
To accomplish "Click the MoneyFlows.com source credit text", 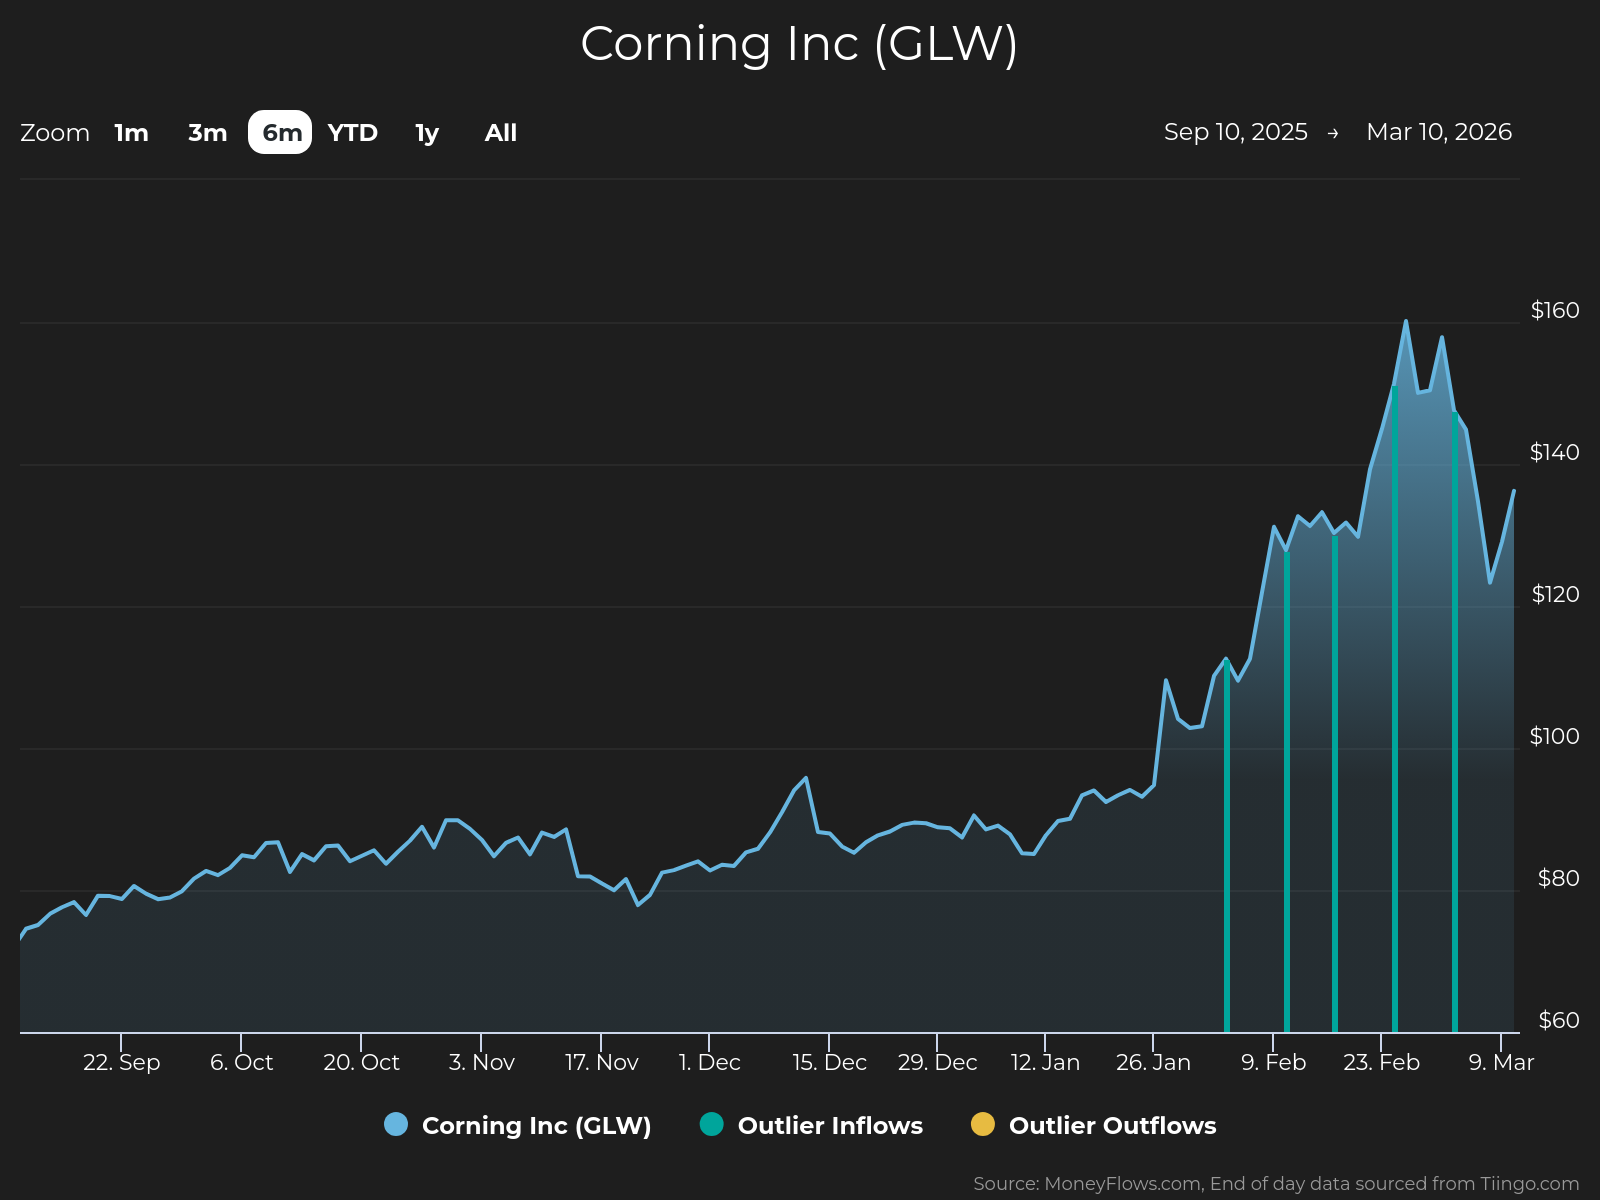I will [1276, 1184].
